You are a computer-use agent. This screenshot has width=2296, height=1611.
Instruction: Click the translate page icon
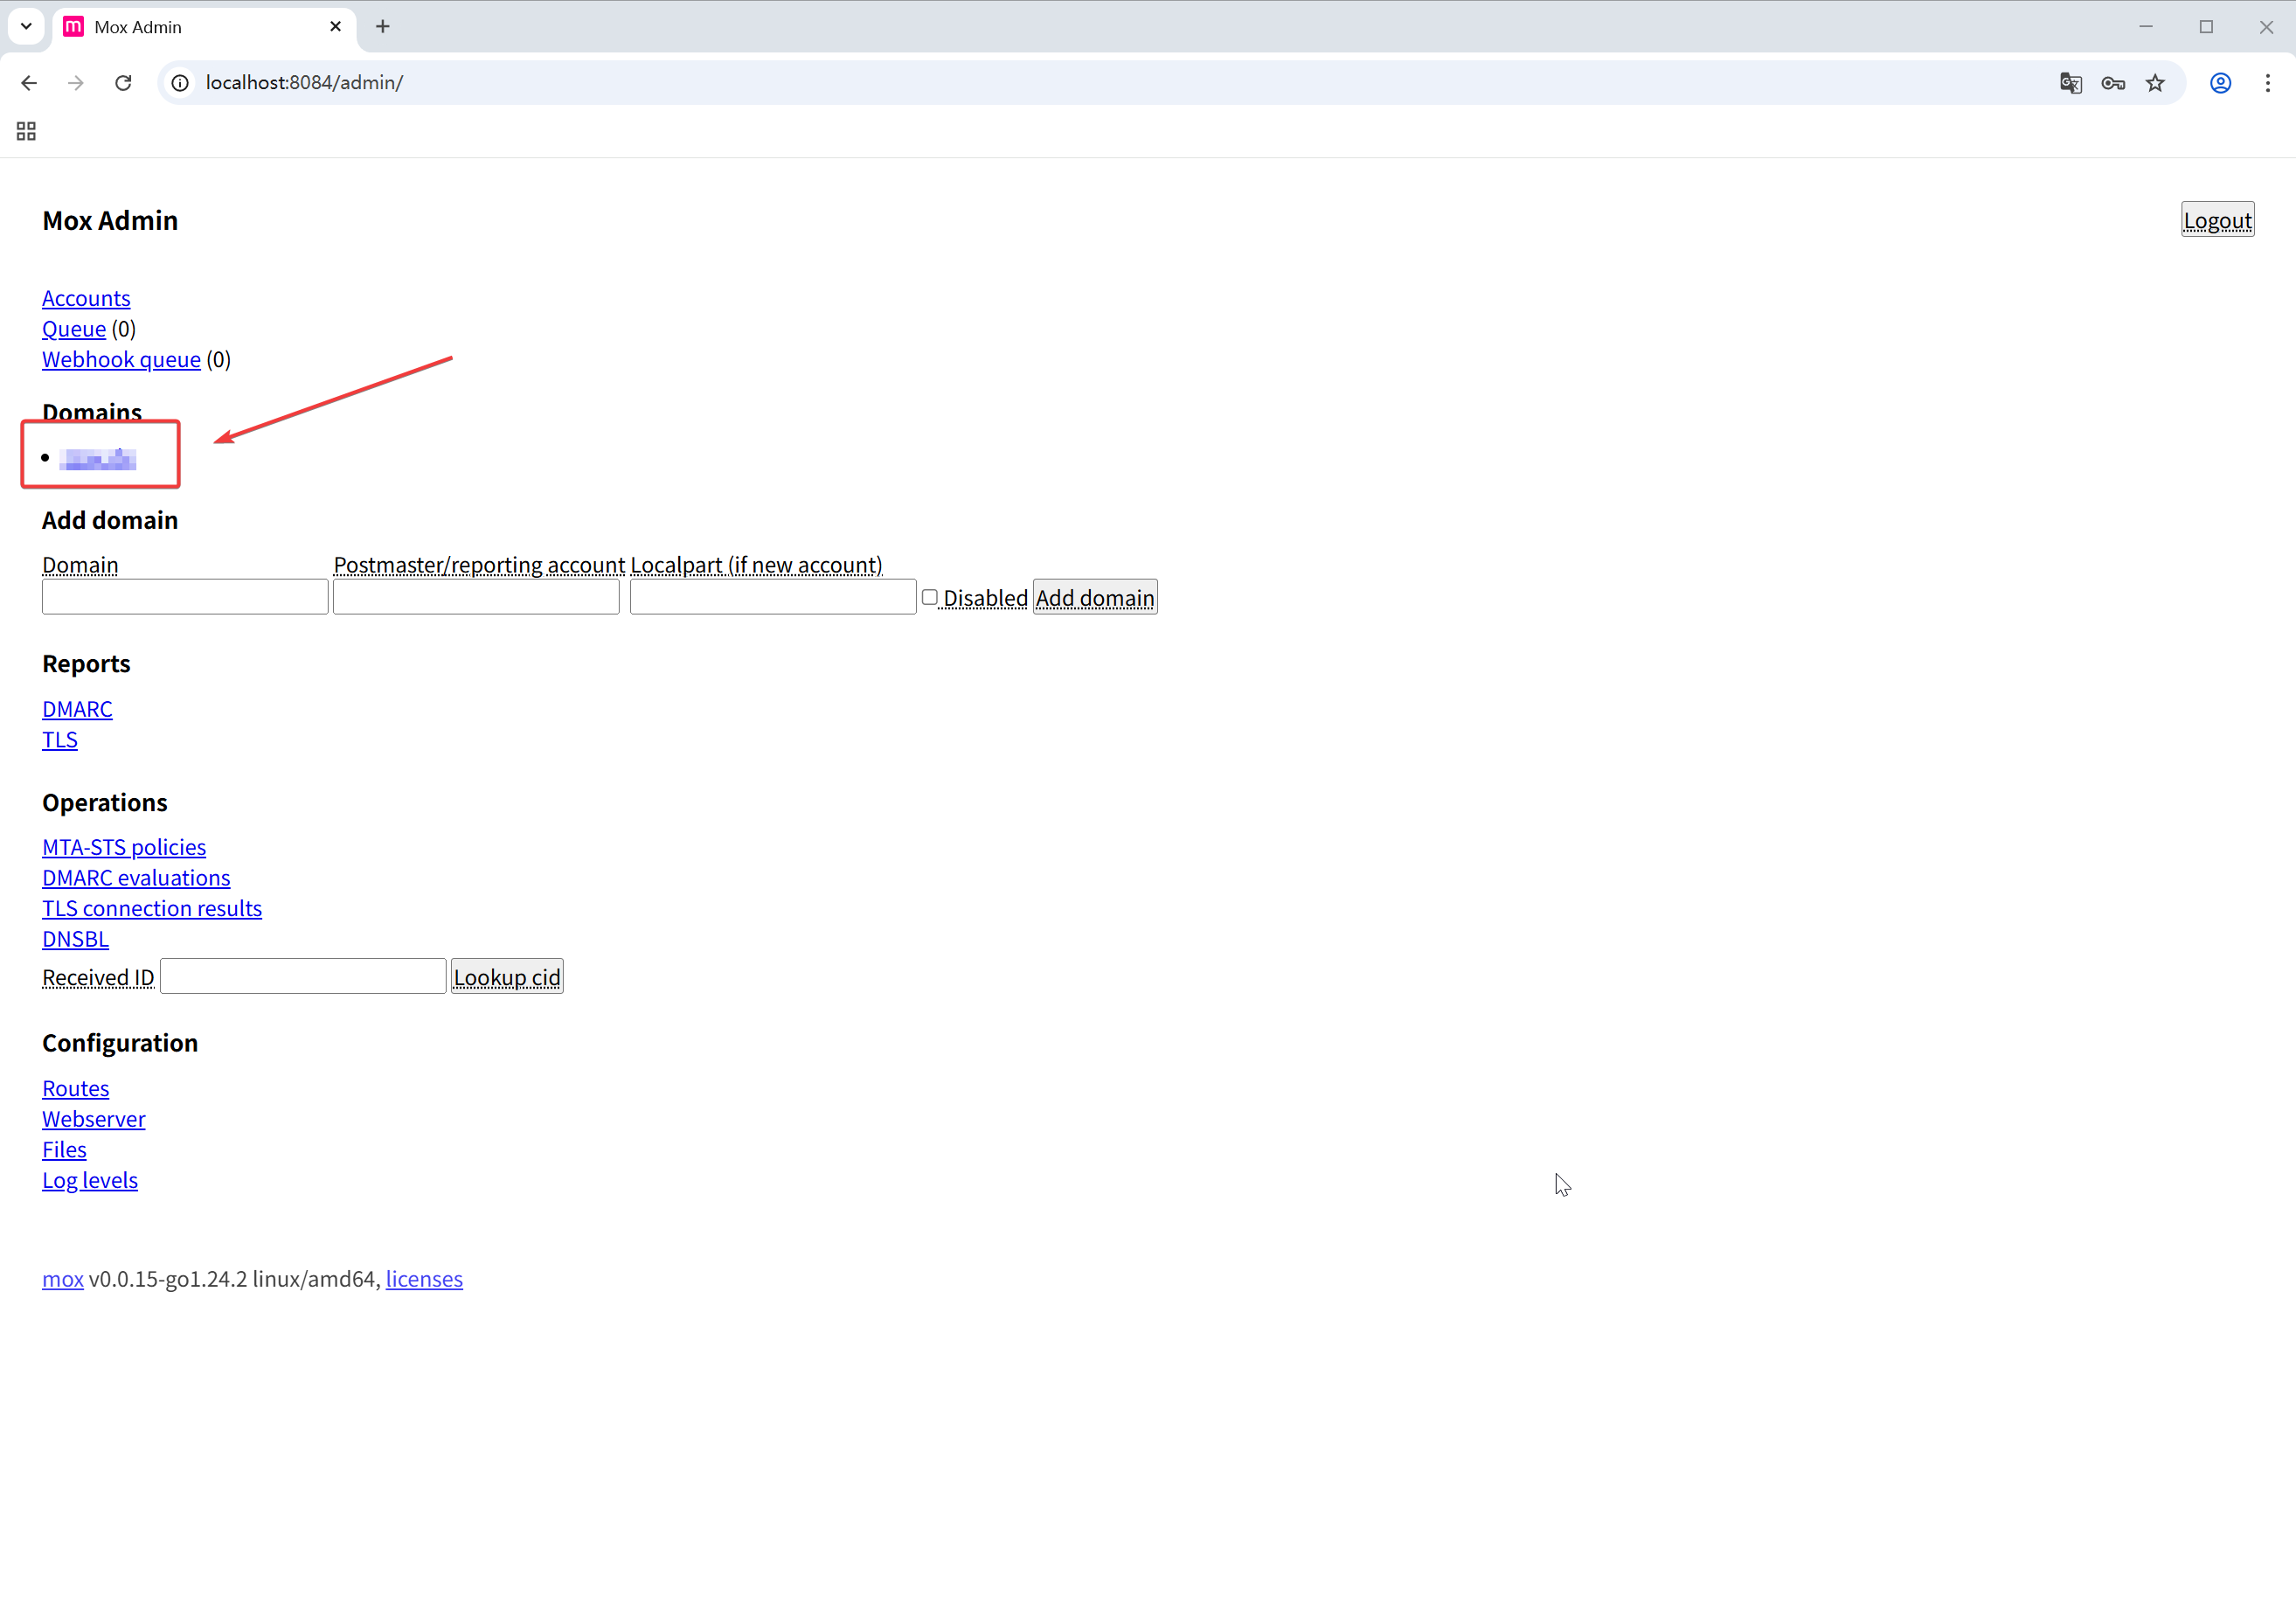pyautogui.click(x=2070, y=83)
